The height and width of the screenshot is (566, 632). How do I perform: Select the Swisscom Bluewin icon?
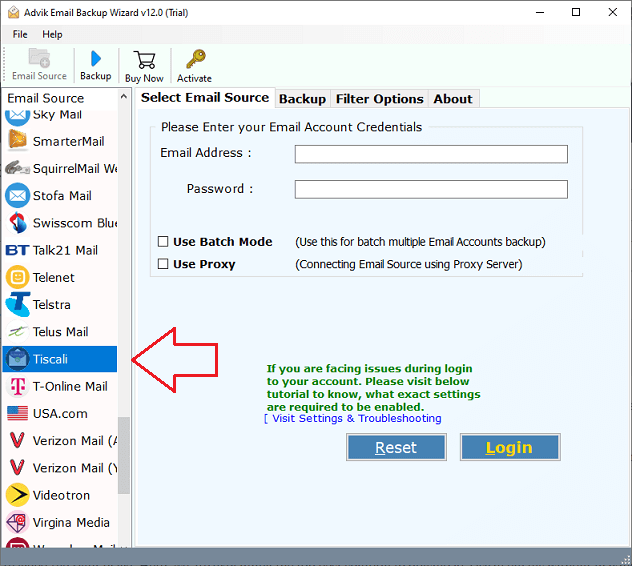17,223
